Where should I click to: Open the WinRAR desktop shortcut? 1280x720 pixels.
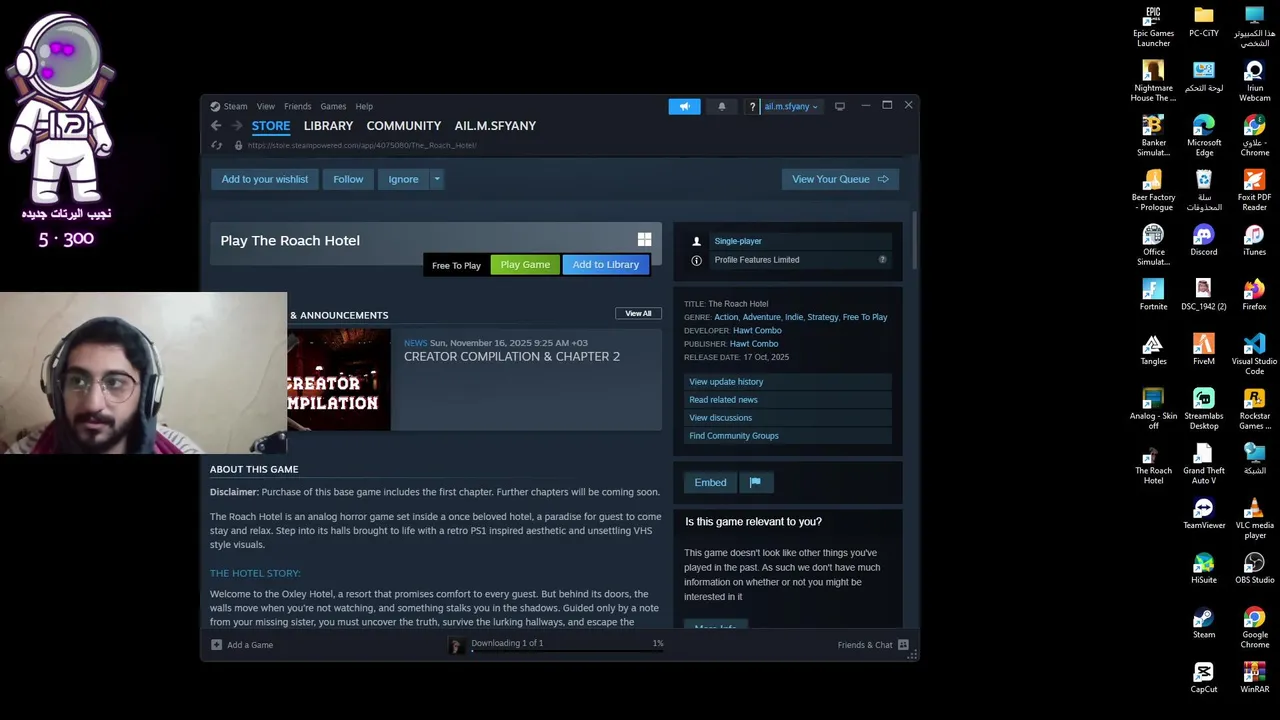[1255, 678]
